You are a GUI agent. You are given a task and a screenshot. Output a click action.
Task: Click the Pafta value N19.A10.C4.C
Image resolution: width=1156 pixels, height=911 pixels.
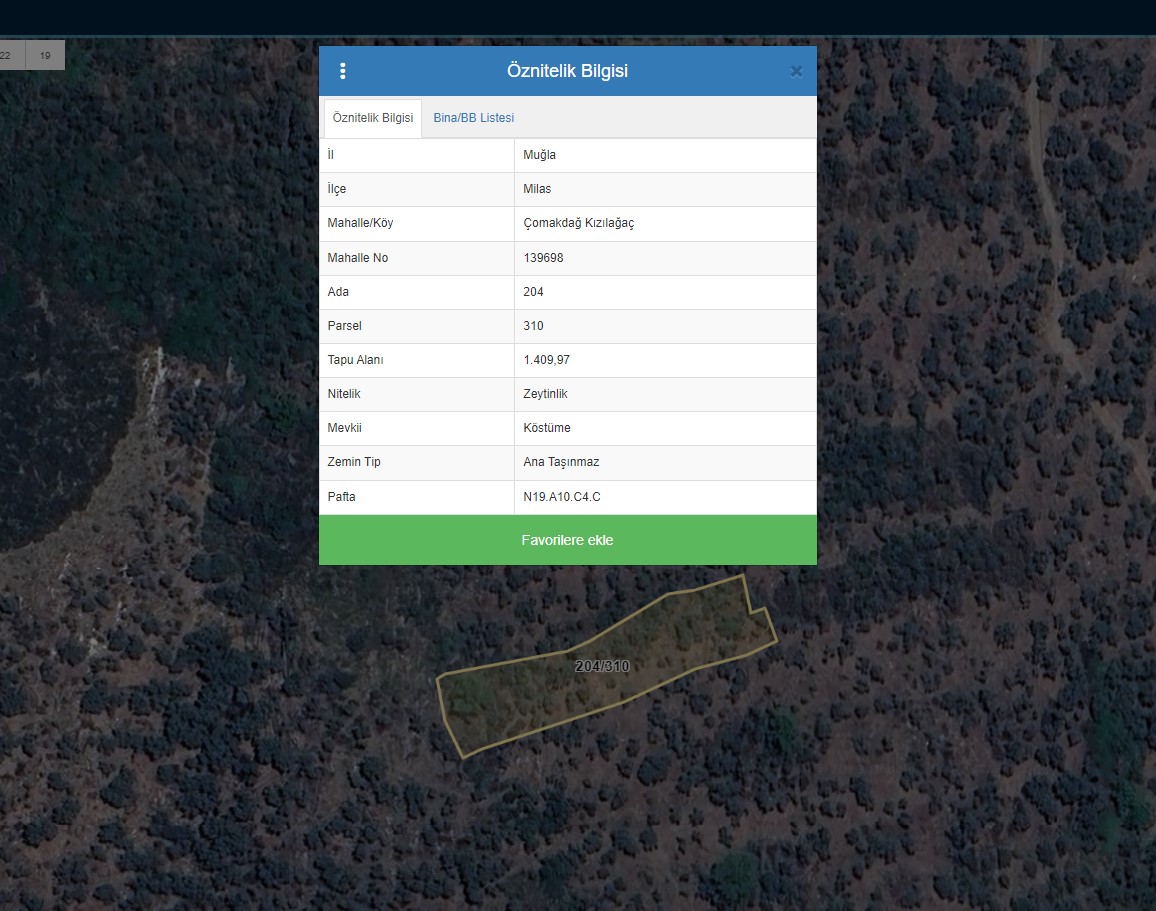pos(562,497)
